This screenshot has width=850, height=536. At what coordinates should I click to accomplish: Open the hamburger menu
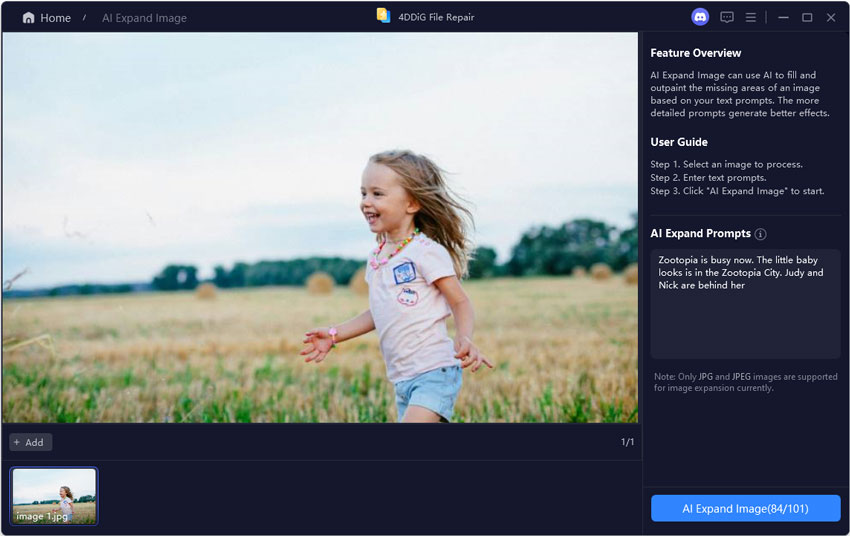(x=750, y=17)
